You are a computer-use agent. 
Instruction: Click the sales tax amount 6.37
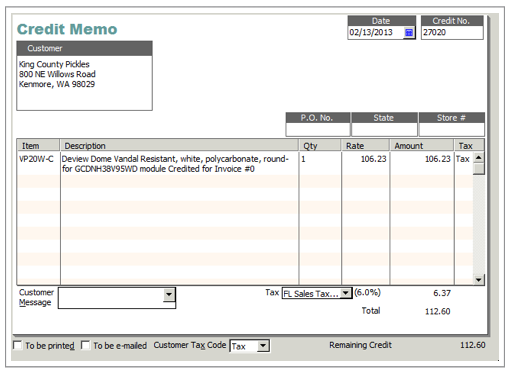(x=442, y=293)
